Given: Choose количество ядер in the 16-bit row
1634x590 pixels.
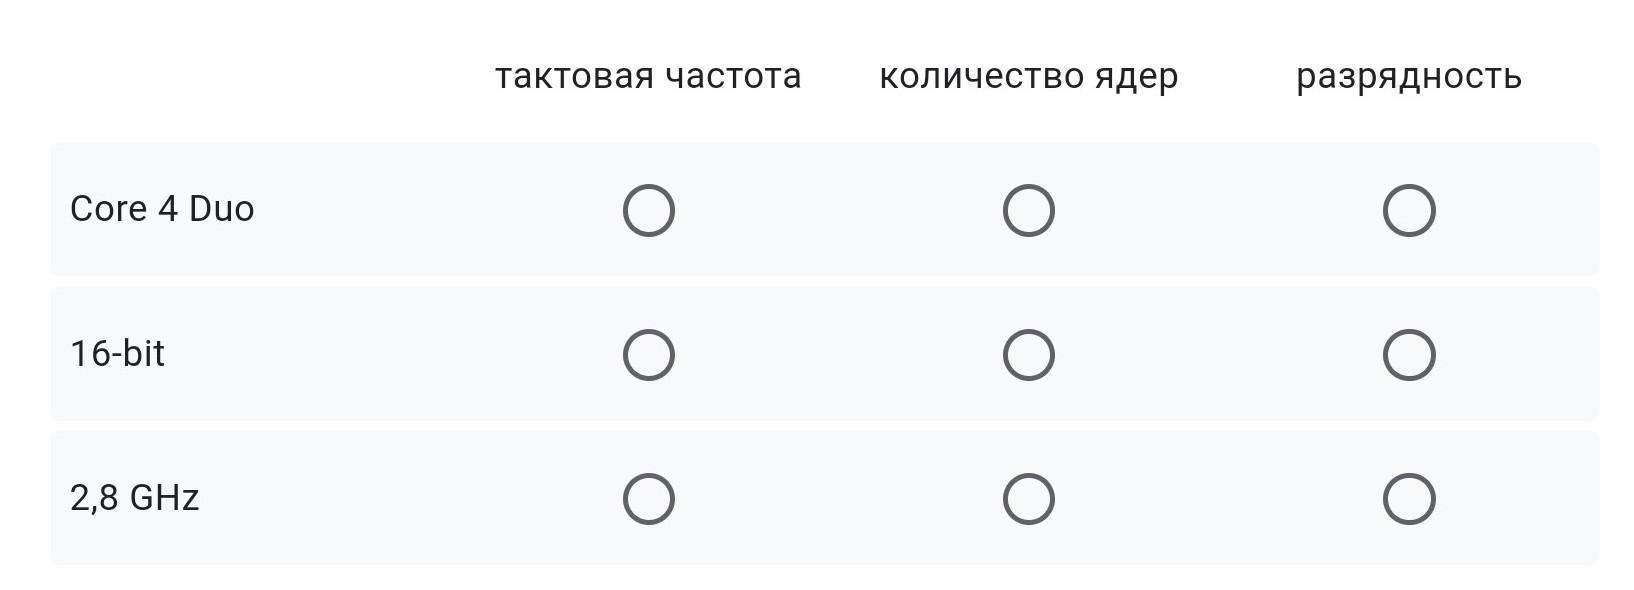Looking at the screenshot, I should [1028, 355].
